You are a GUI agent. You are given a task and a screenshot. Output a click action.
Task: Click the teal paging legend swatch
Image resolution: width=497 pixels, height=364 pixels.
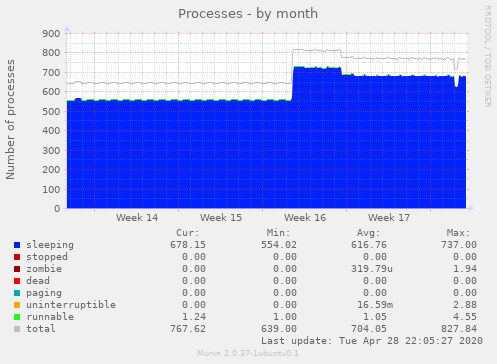(17, 293)
